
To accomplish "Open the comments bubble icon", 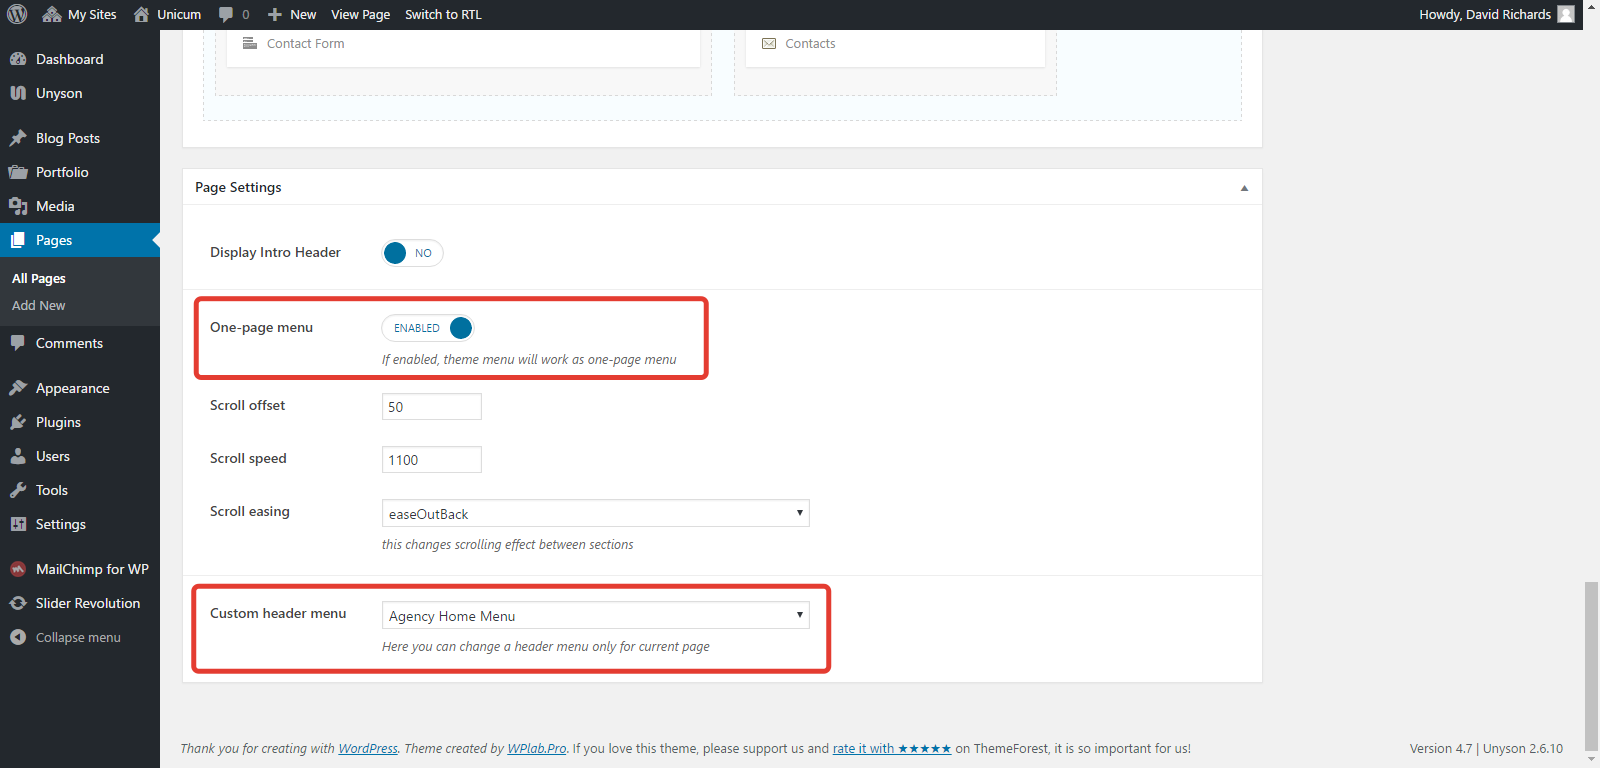I will pyautogui.click(x=226, y=14).
